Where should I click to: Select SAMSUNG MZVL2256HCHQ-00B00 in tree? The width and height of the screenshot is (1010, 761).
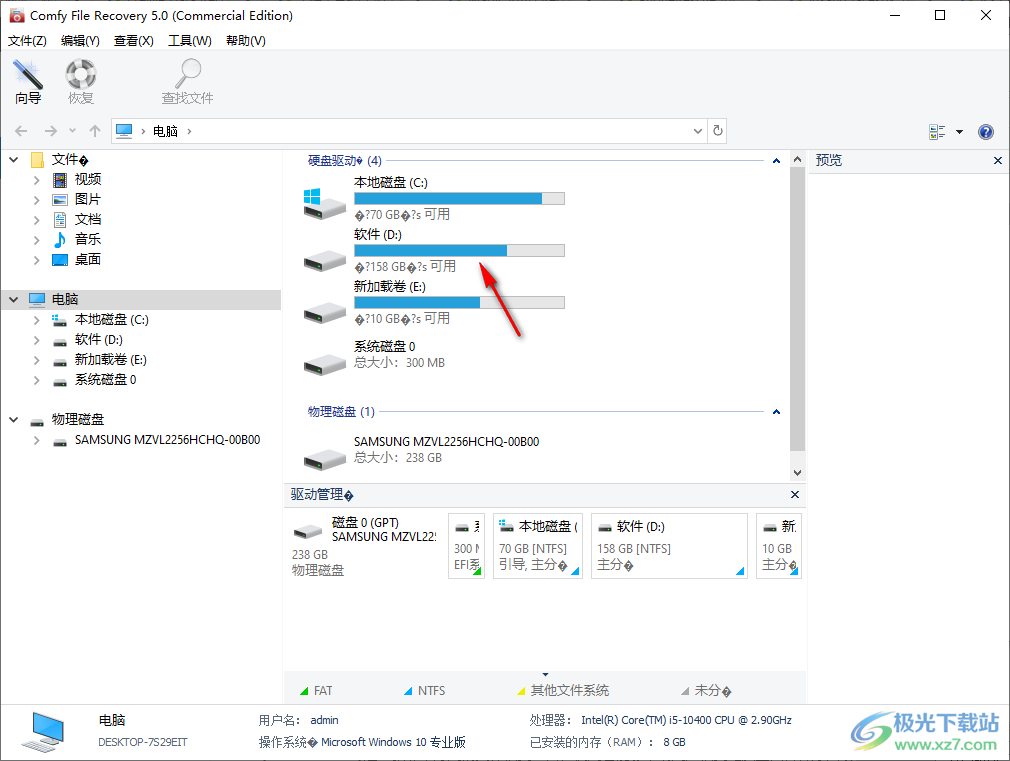[x=167, y=439]
